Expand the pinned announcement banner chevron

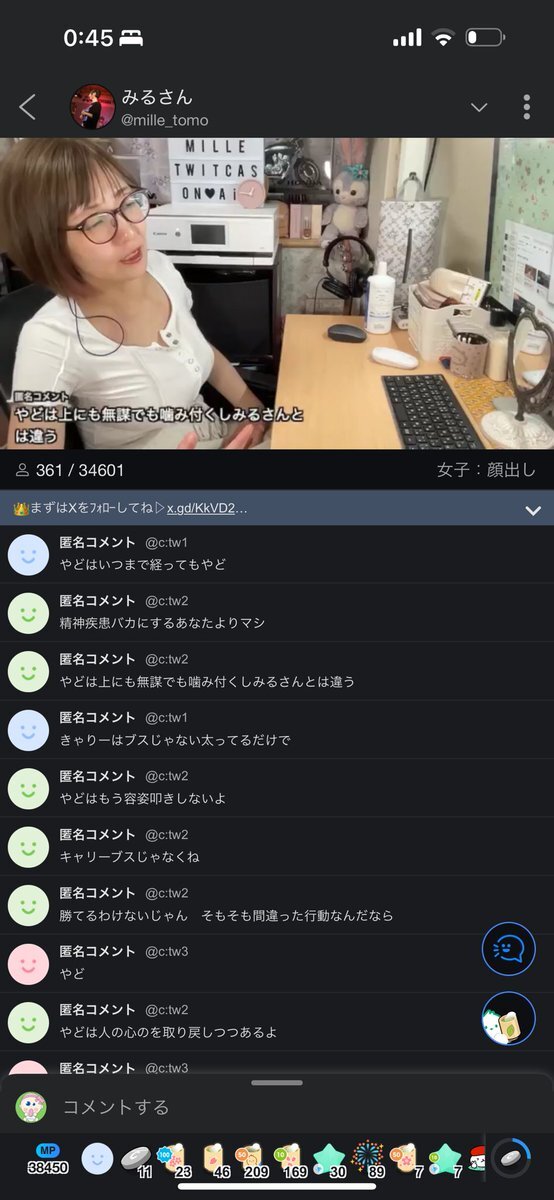(x=533, y=510)
